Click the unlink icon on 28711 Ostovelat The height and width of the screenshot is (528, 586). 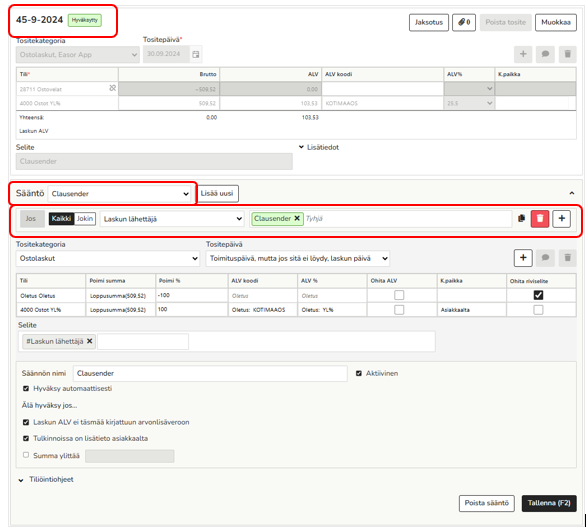112,88
